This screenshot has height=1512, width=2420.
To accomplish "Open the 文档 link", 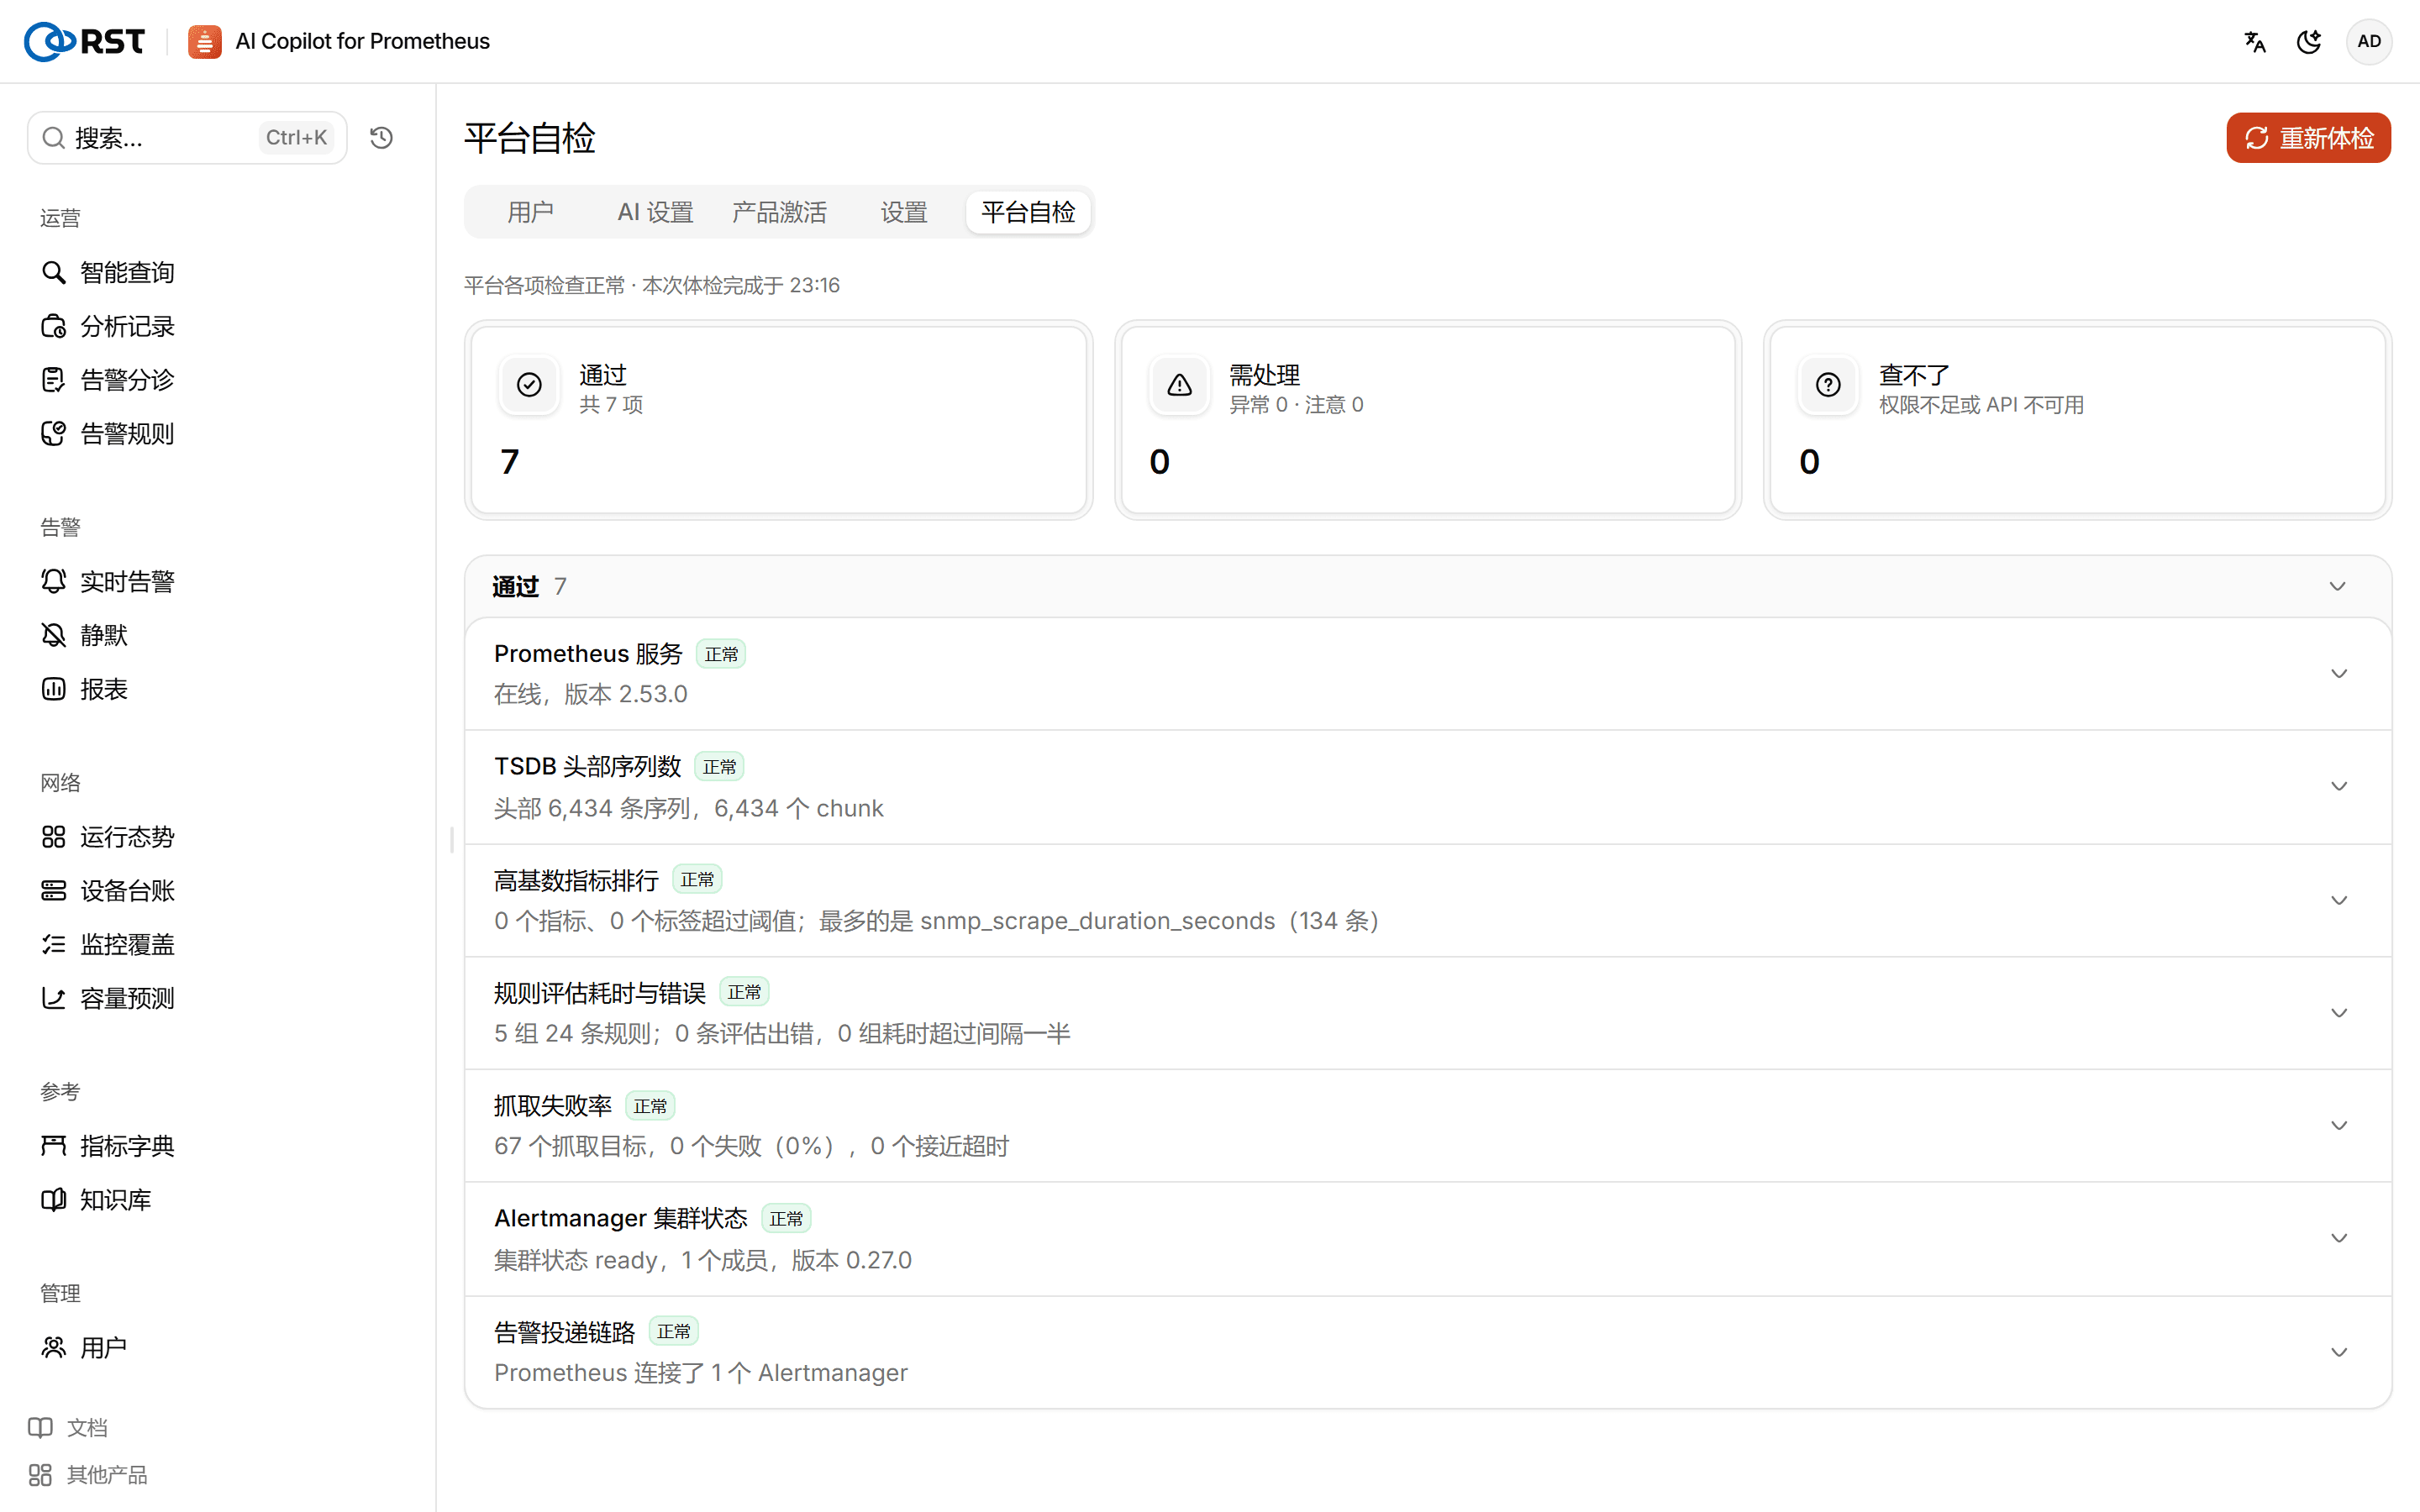I will (x=68, y=1427).
